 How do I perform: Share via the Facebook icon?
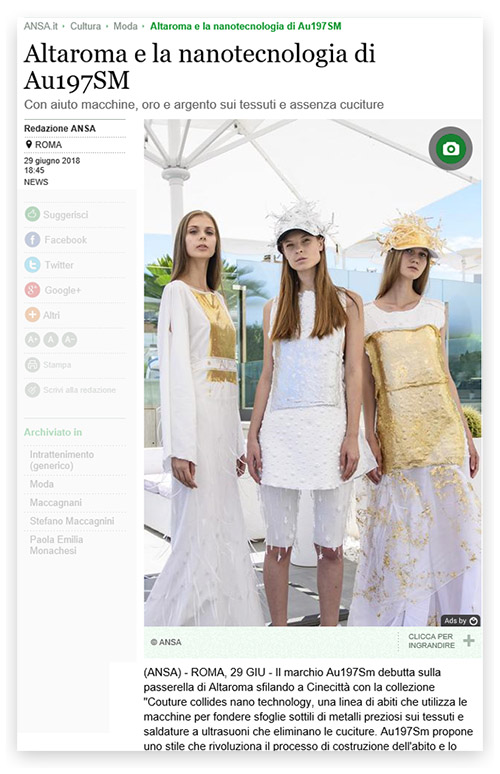pos(33,239)
